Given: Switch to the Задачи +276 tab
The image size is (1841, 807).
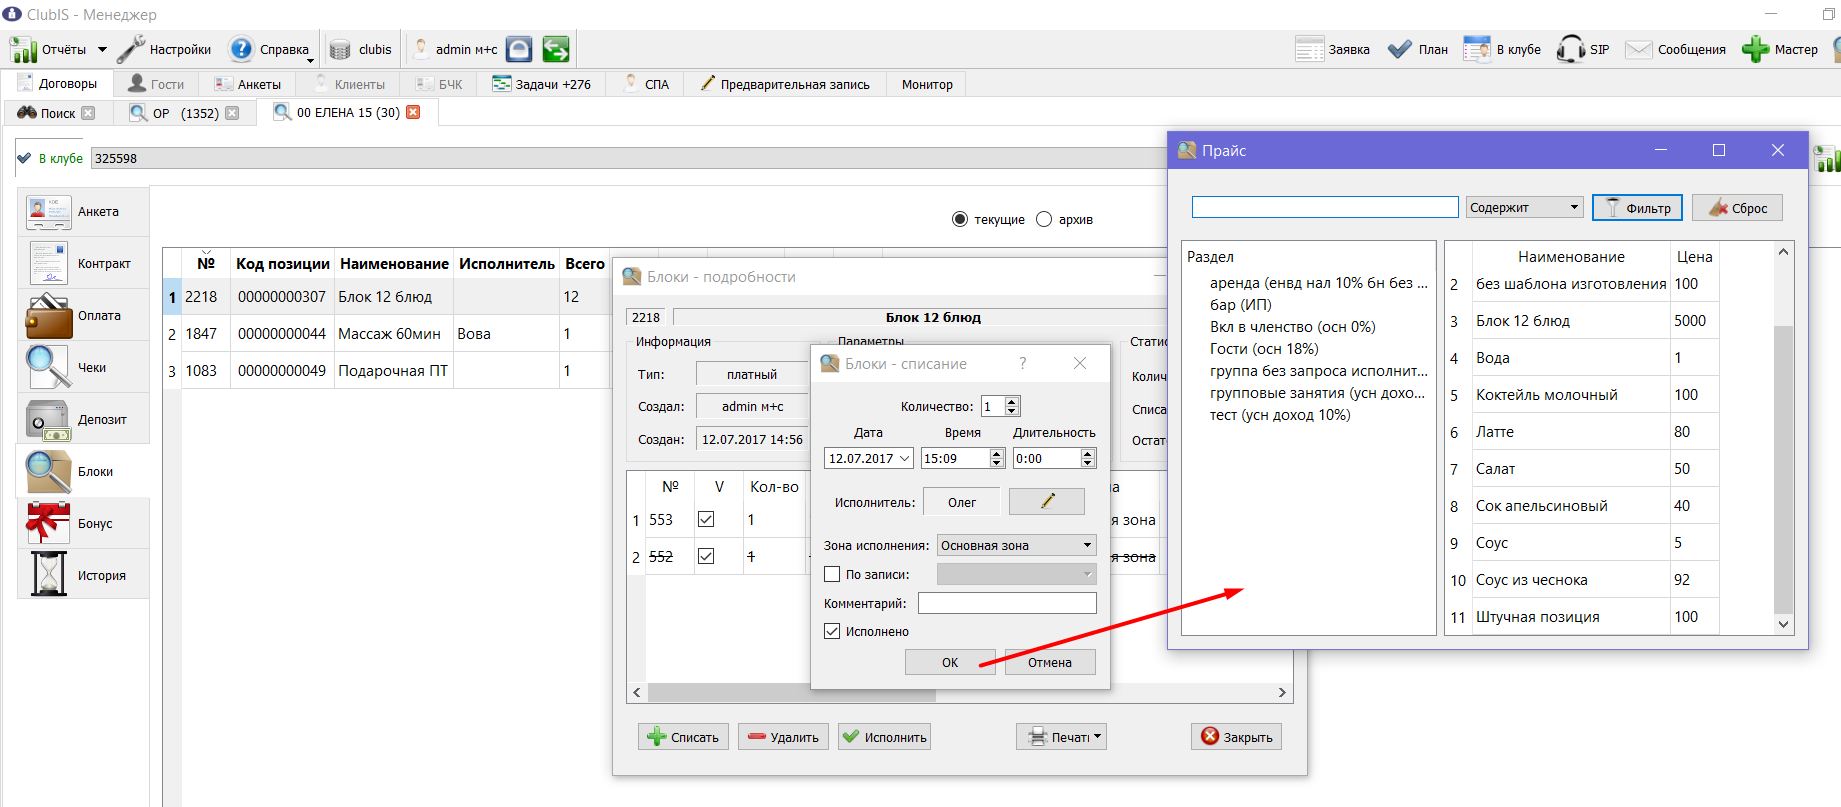Looking at the screenshot, I should tap(541, 84).
